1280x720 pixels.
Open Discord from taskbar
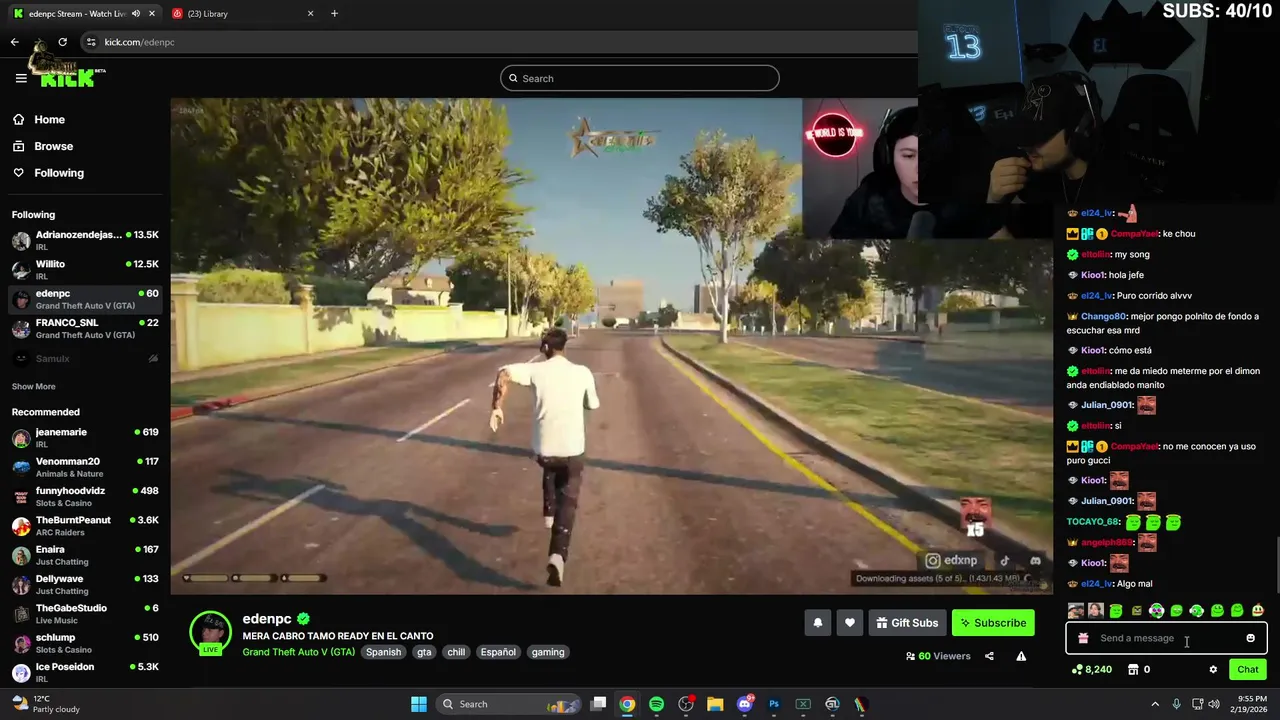[x=744, y=704]
